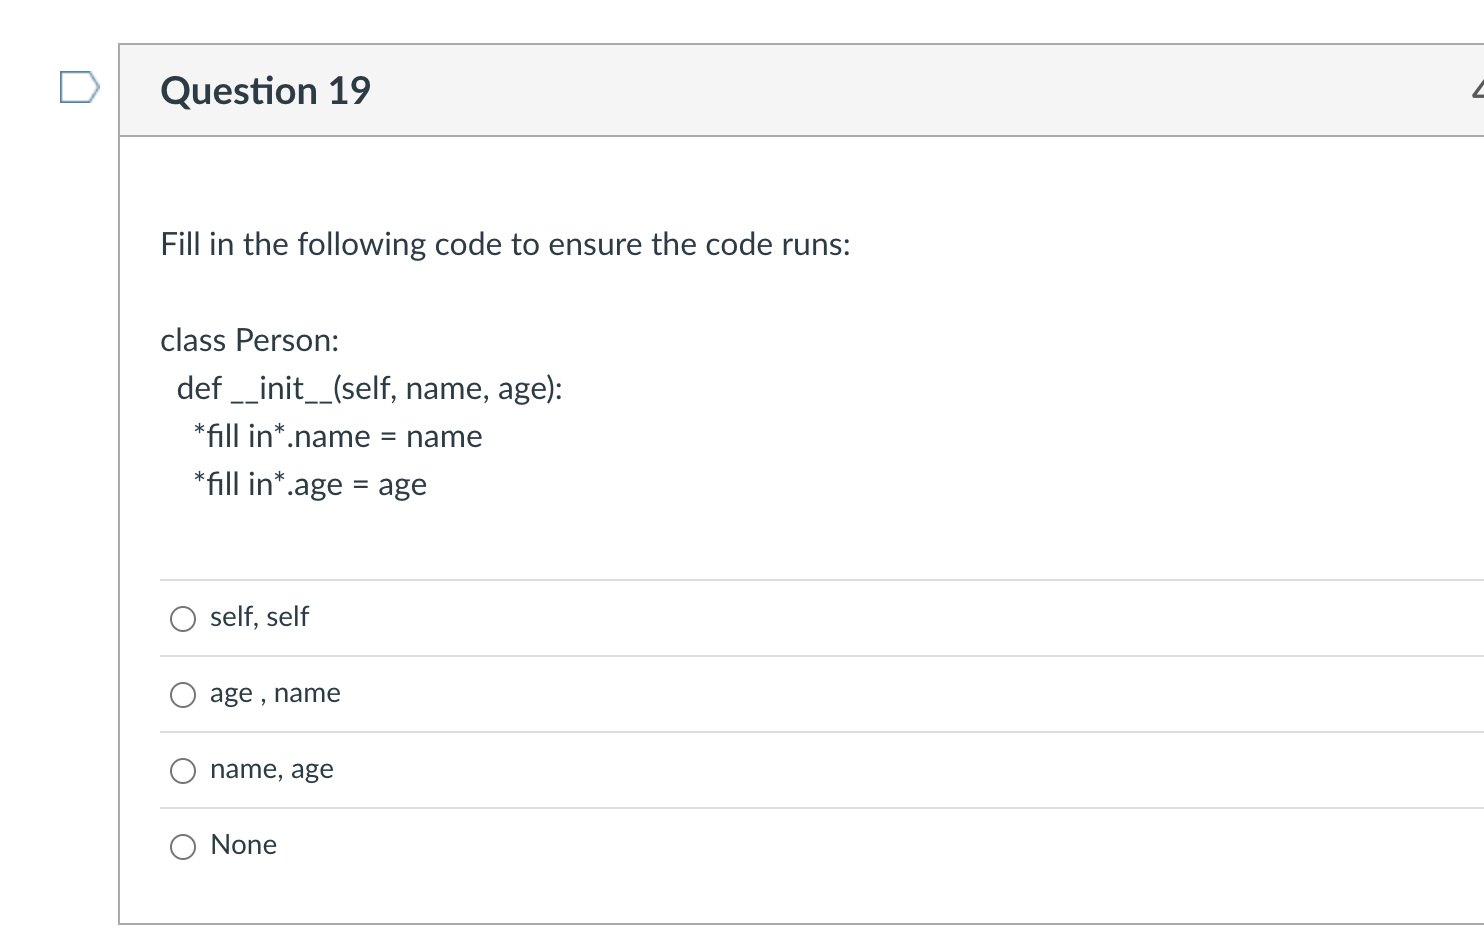The image size is (1484, 942).
Task: Click the '*fill in*.age = age' line
Action: click(309, 484)
